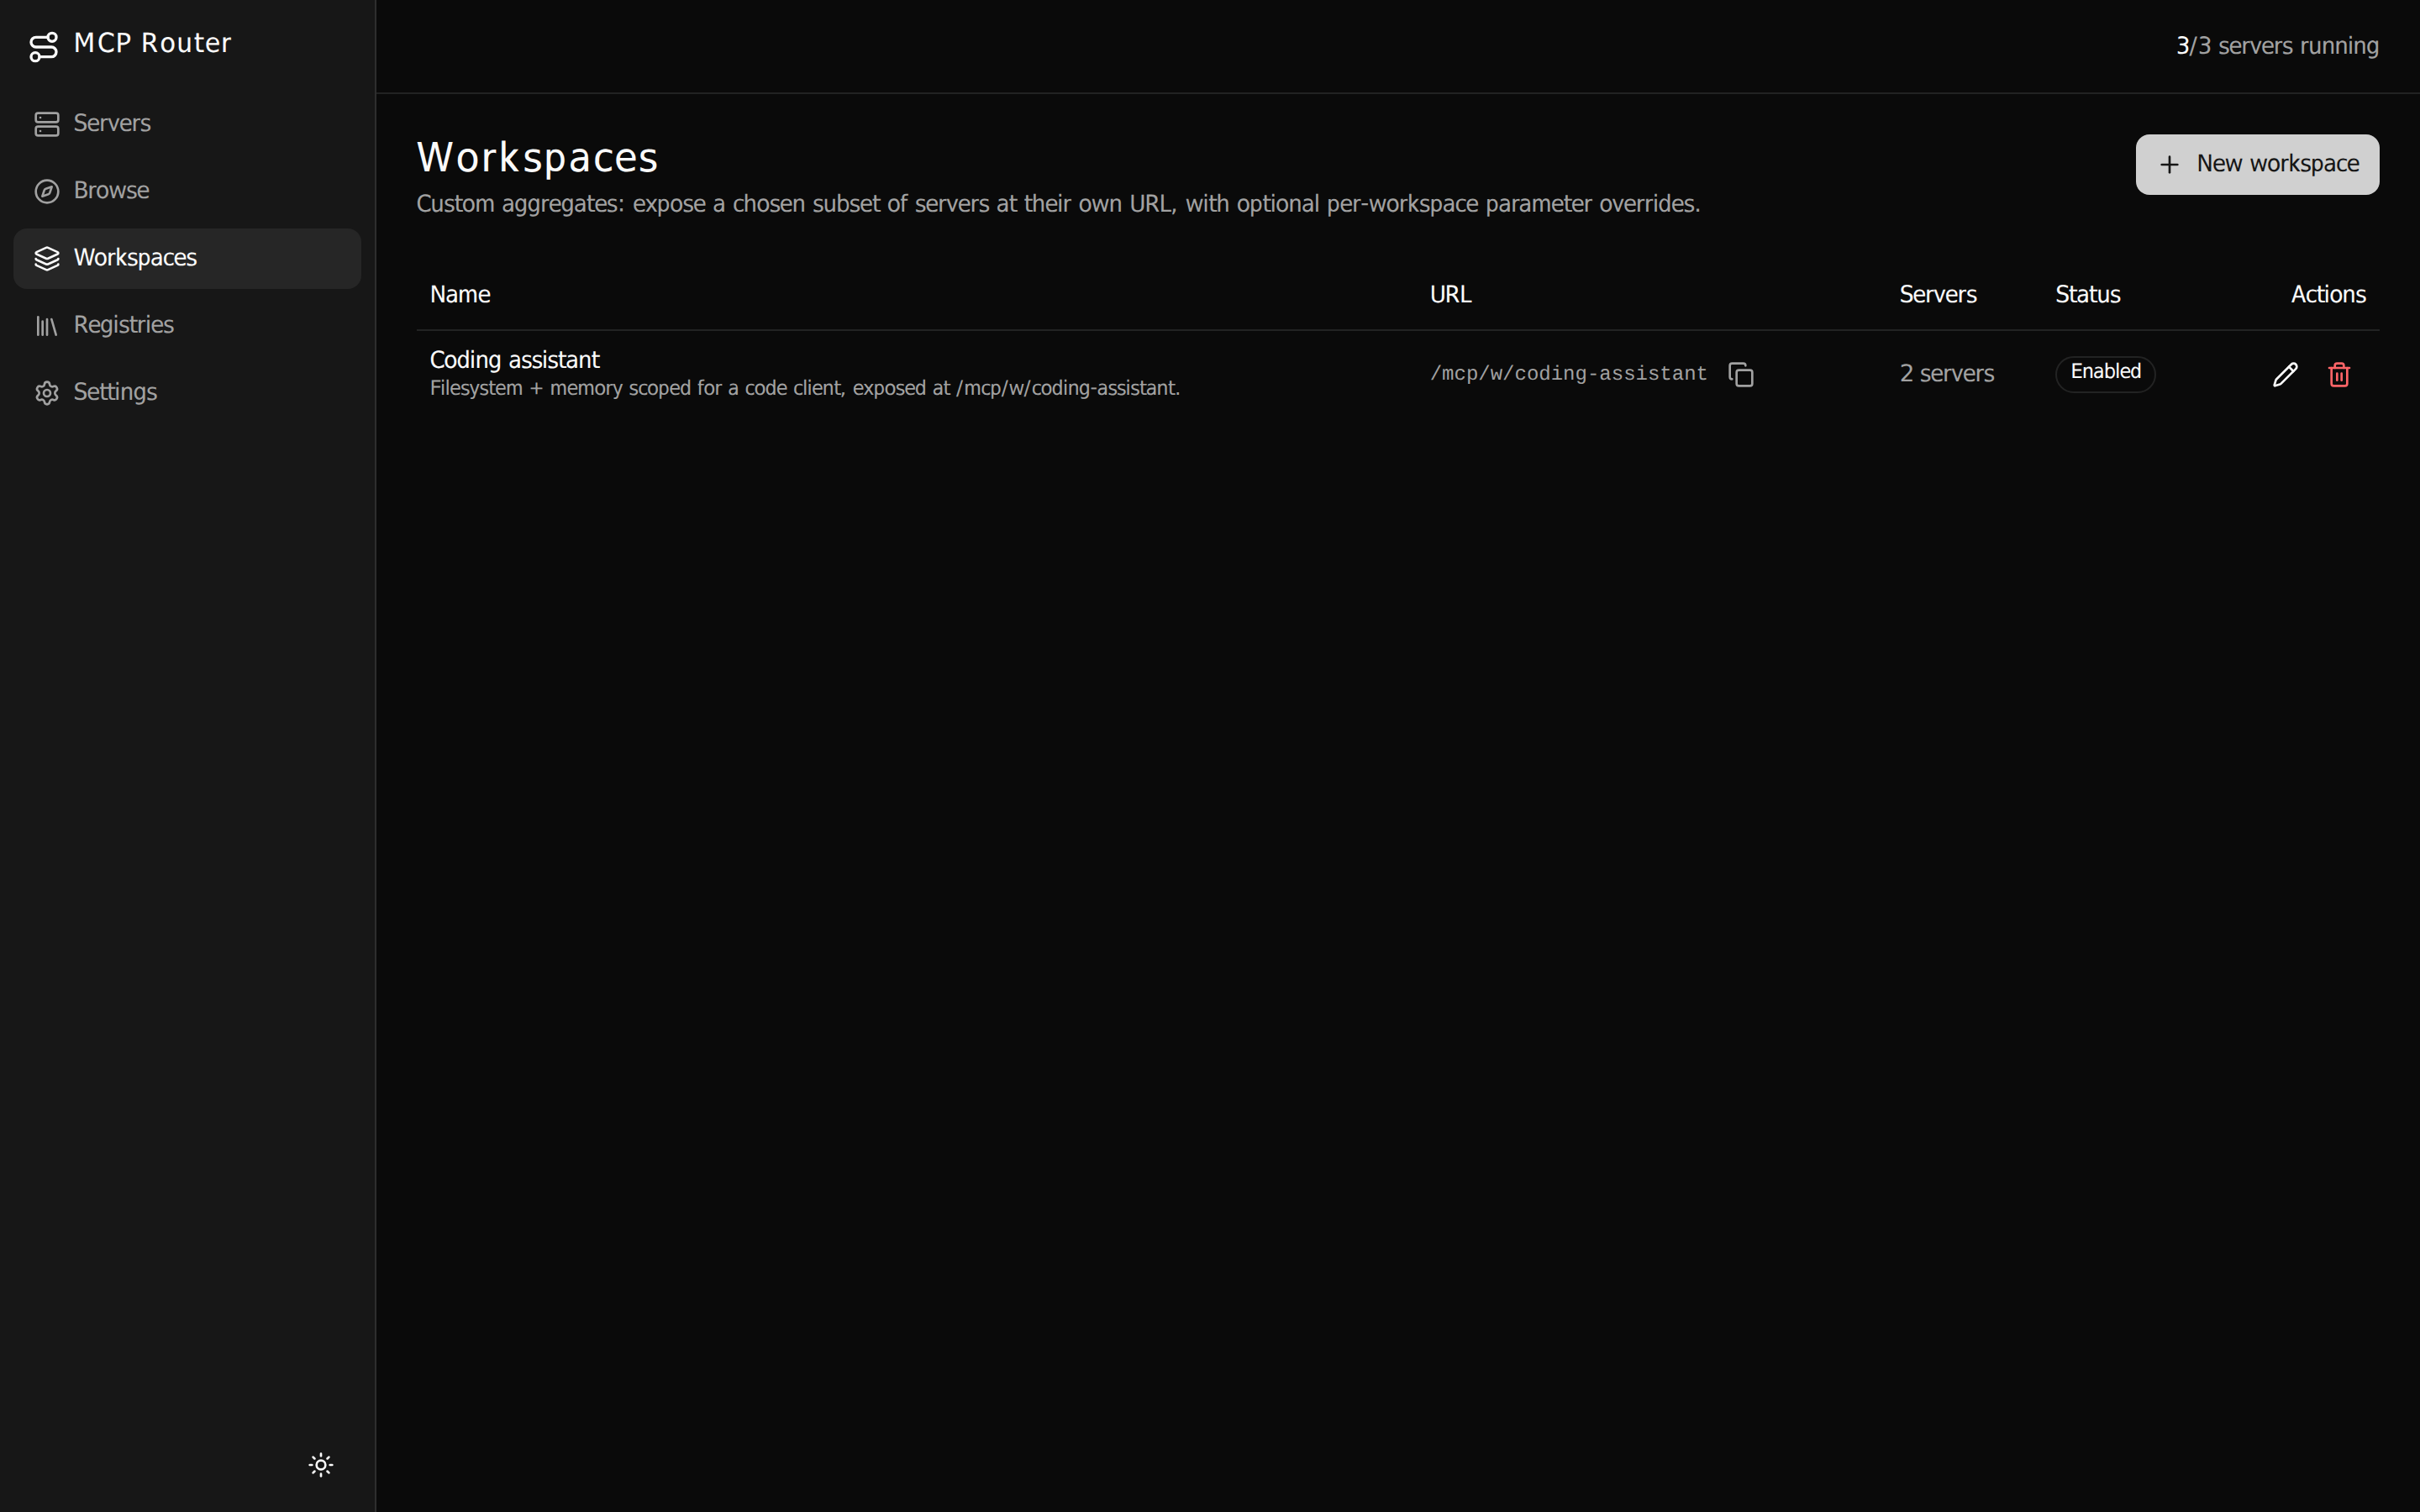The width and height of the screenshot is (2420, 1512).
Task: Edit the Coding assistant workspace
Action: coord(2285,374)
